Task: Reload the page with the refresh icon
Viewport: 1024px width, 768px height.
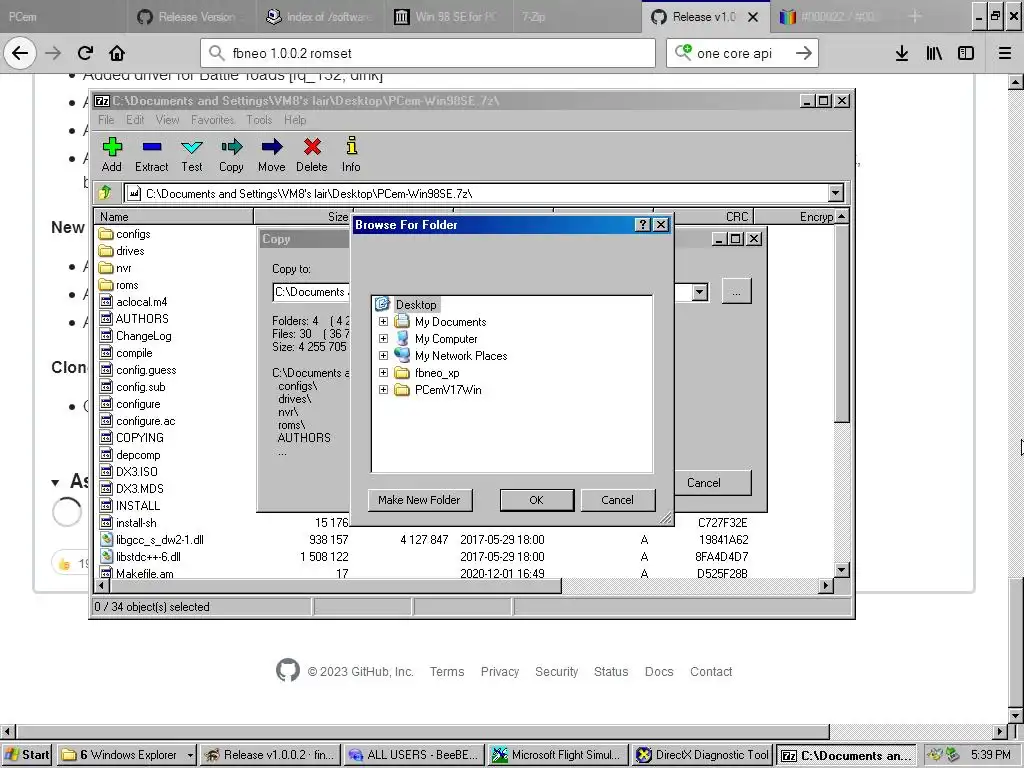Action: pyautogui.click(x=85, y=53)
